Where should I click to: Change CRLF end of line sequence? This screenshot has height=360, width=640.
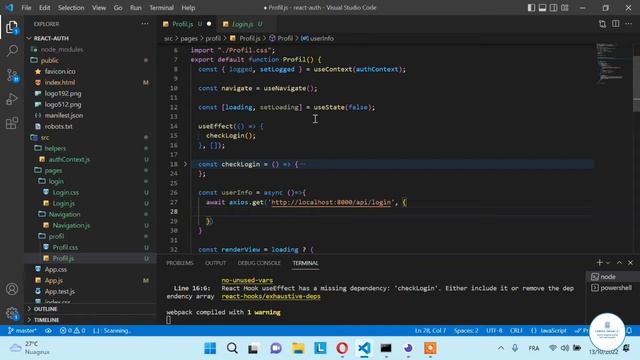click(516, 331)
